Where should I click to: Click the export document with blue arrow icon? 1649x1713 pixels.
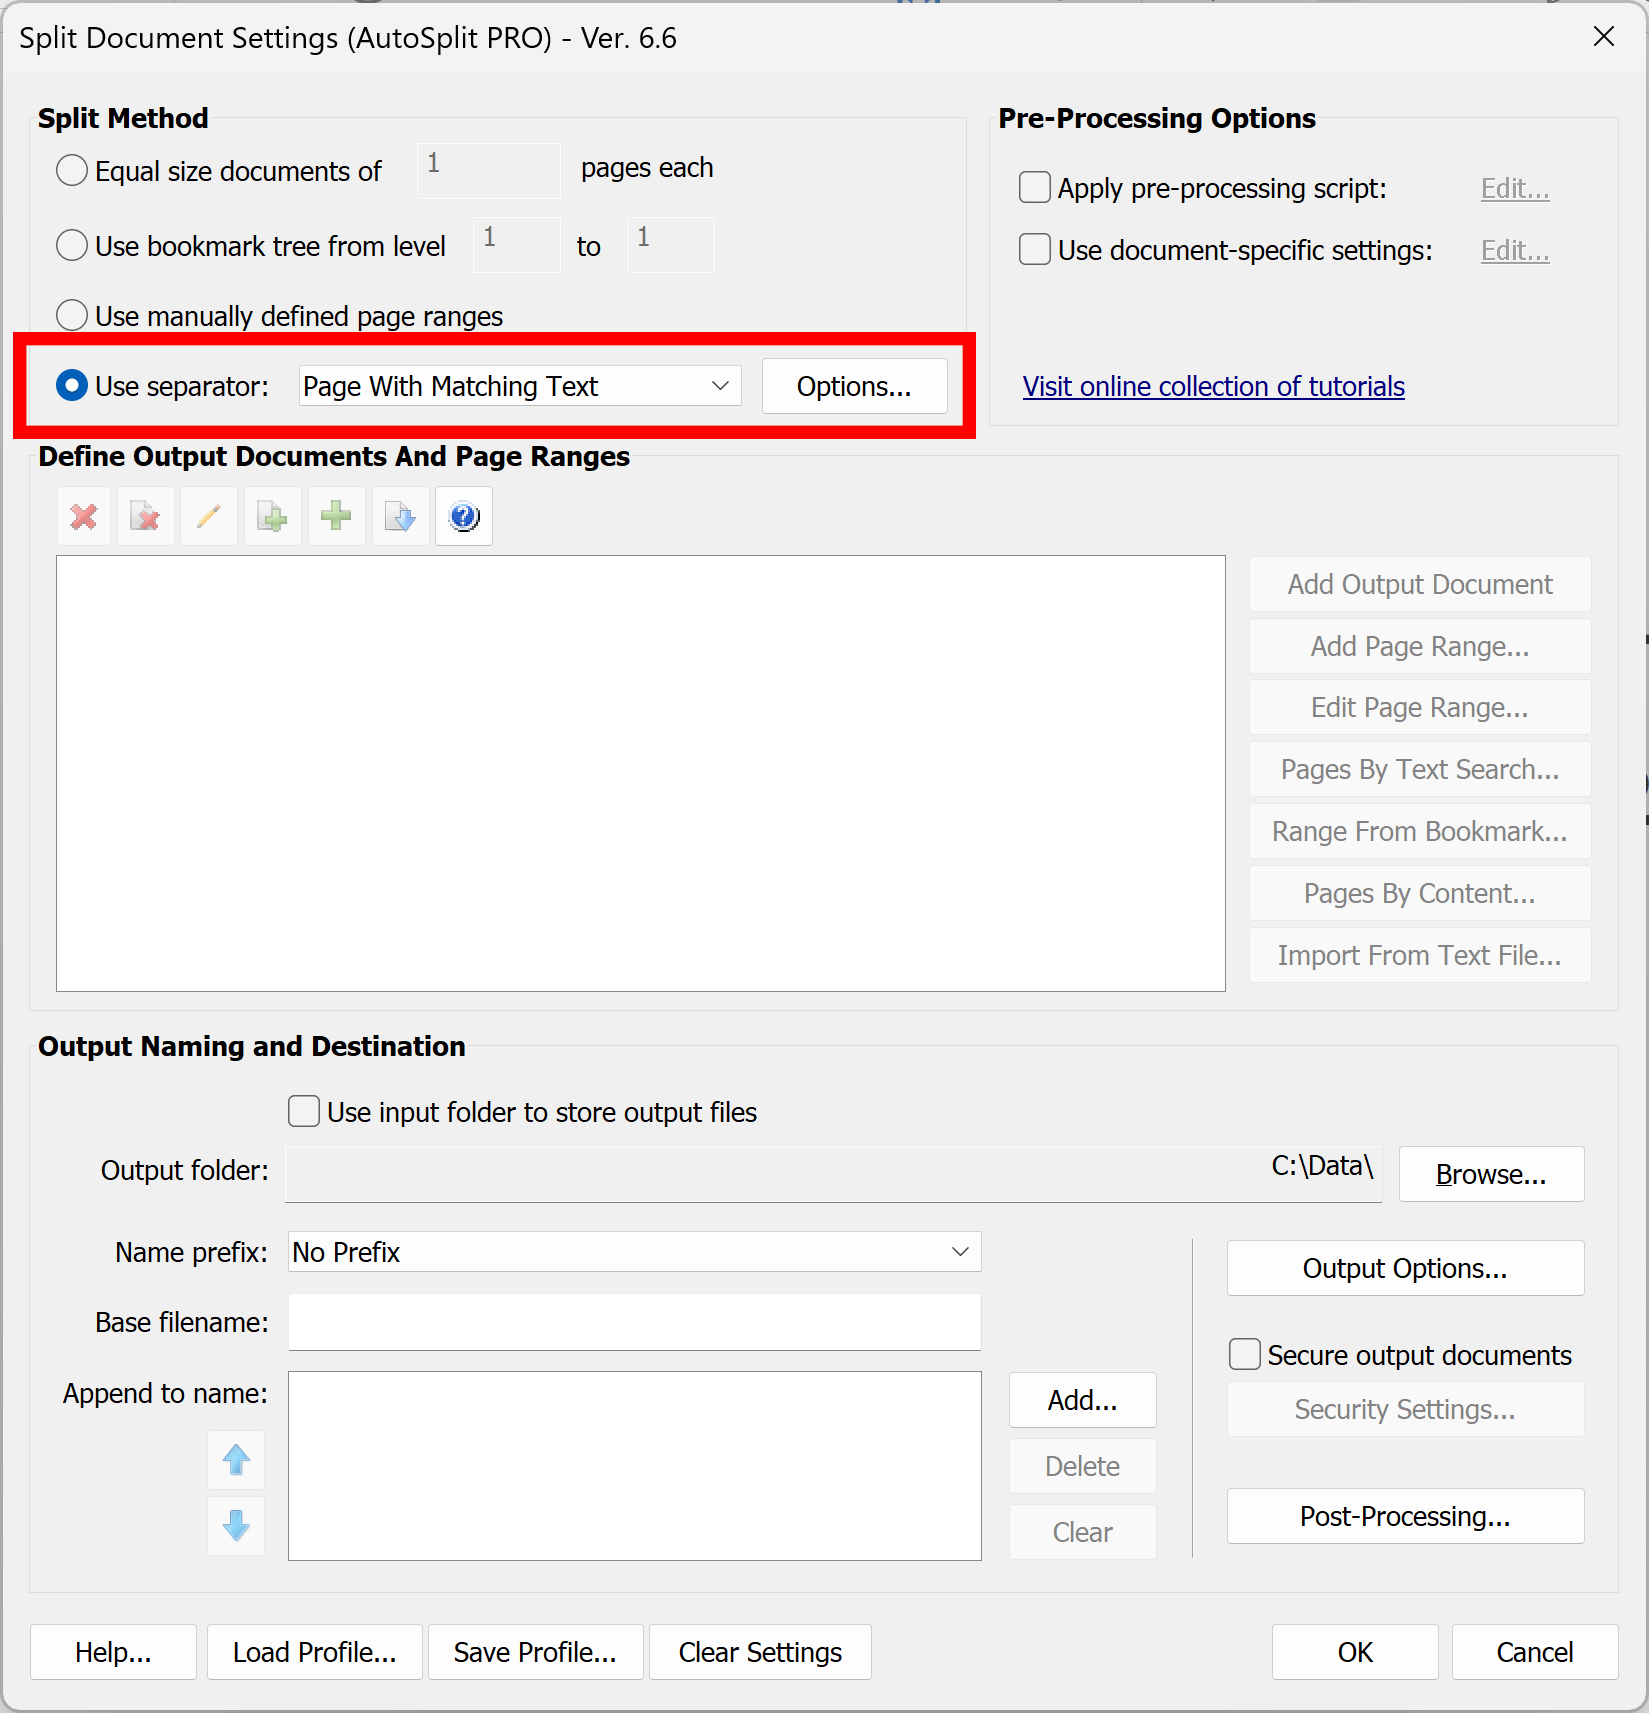click(x=399, y=516)
